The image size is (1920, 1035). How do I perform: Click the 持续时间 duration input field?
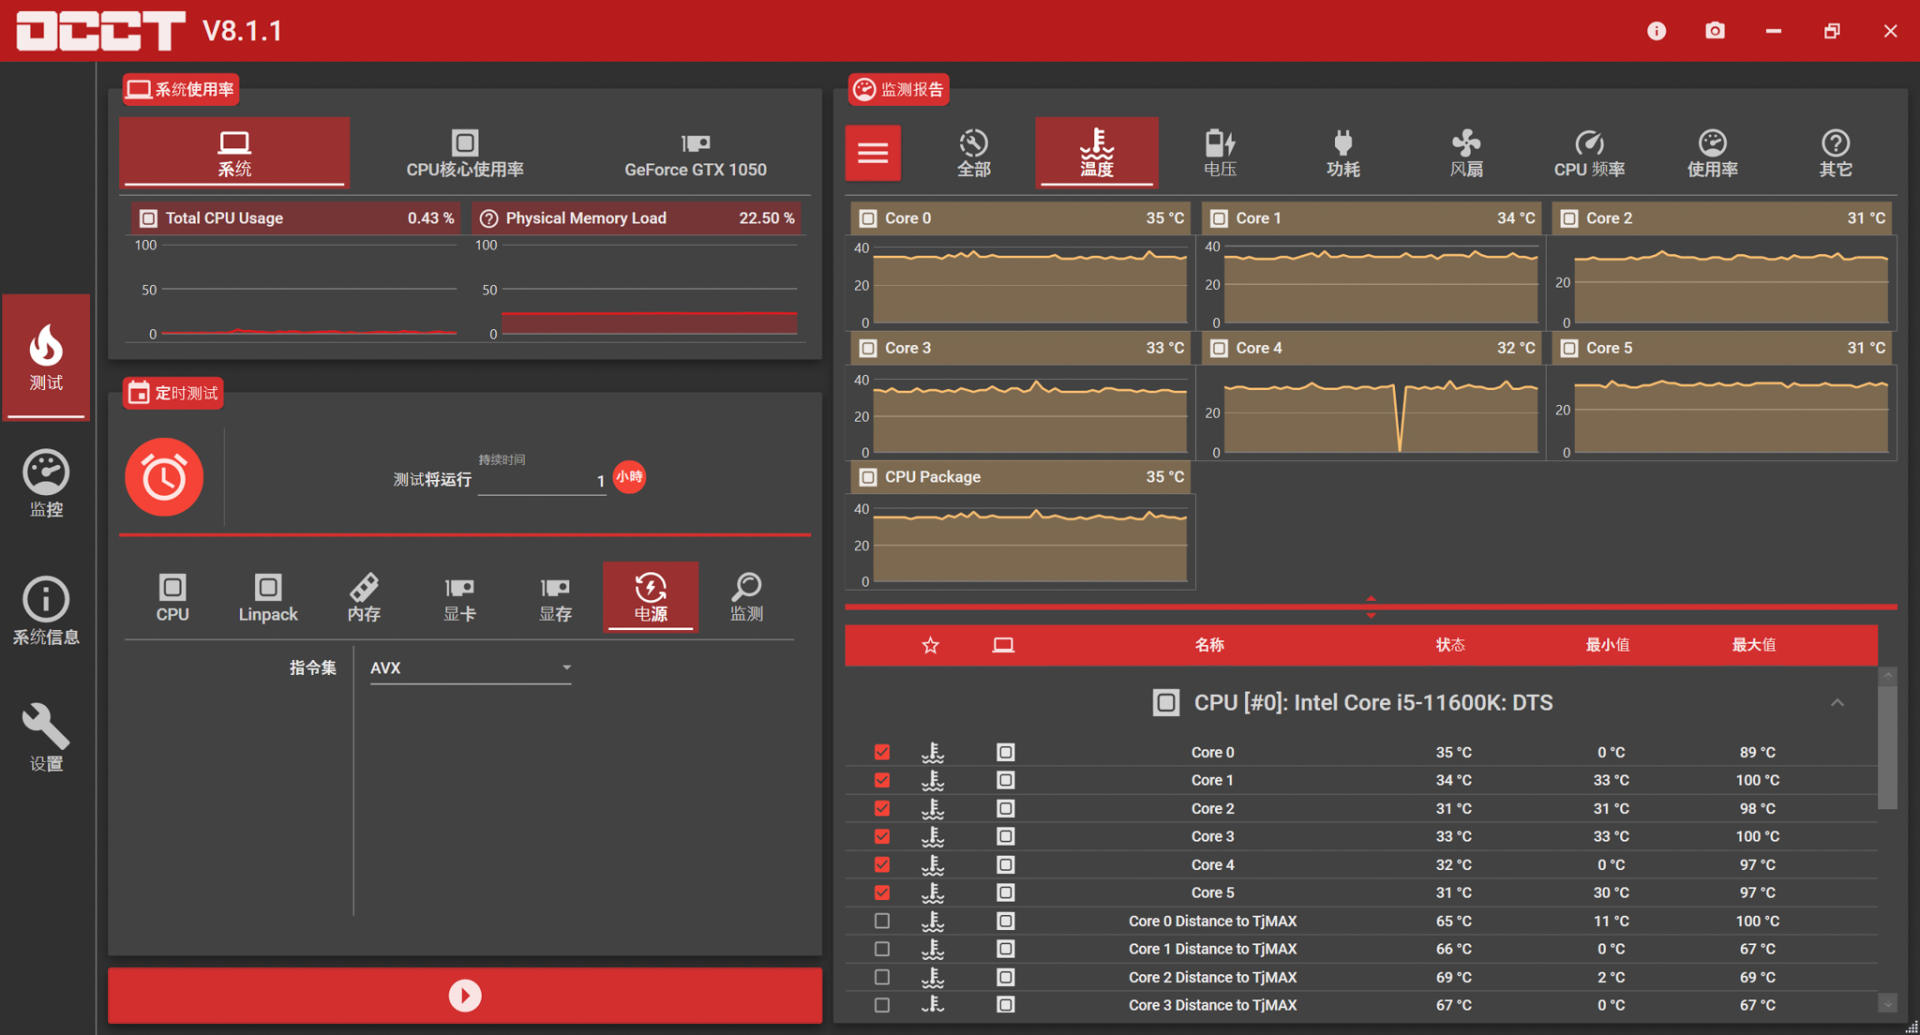[x=542, y=481]
